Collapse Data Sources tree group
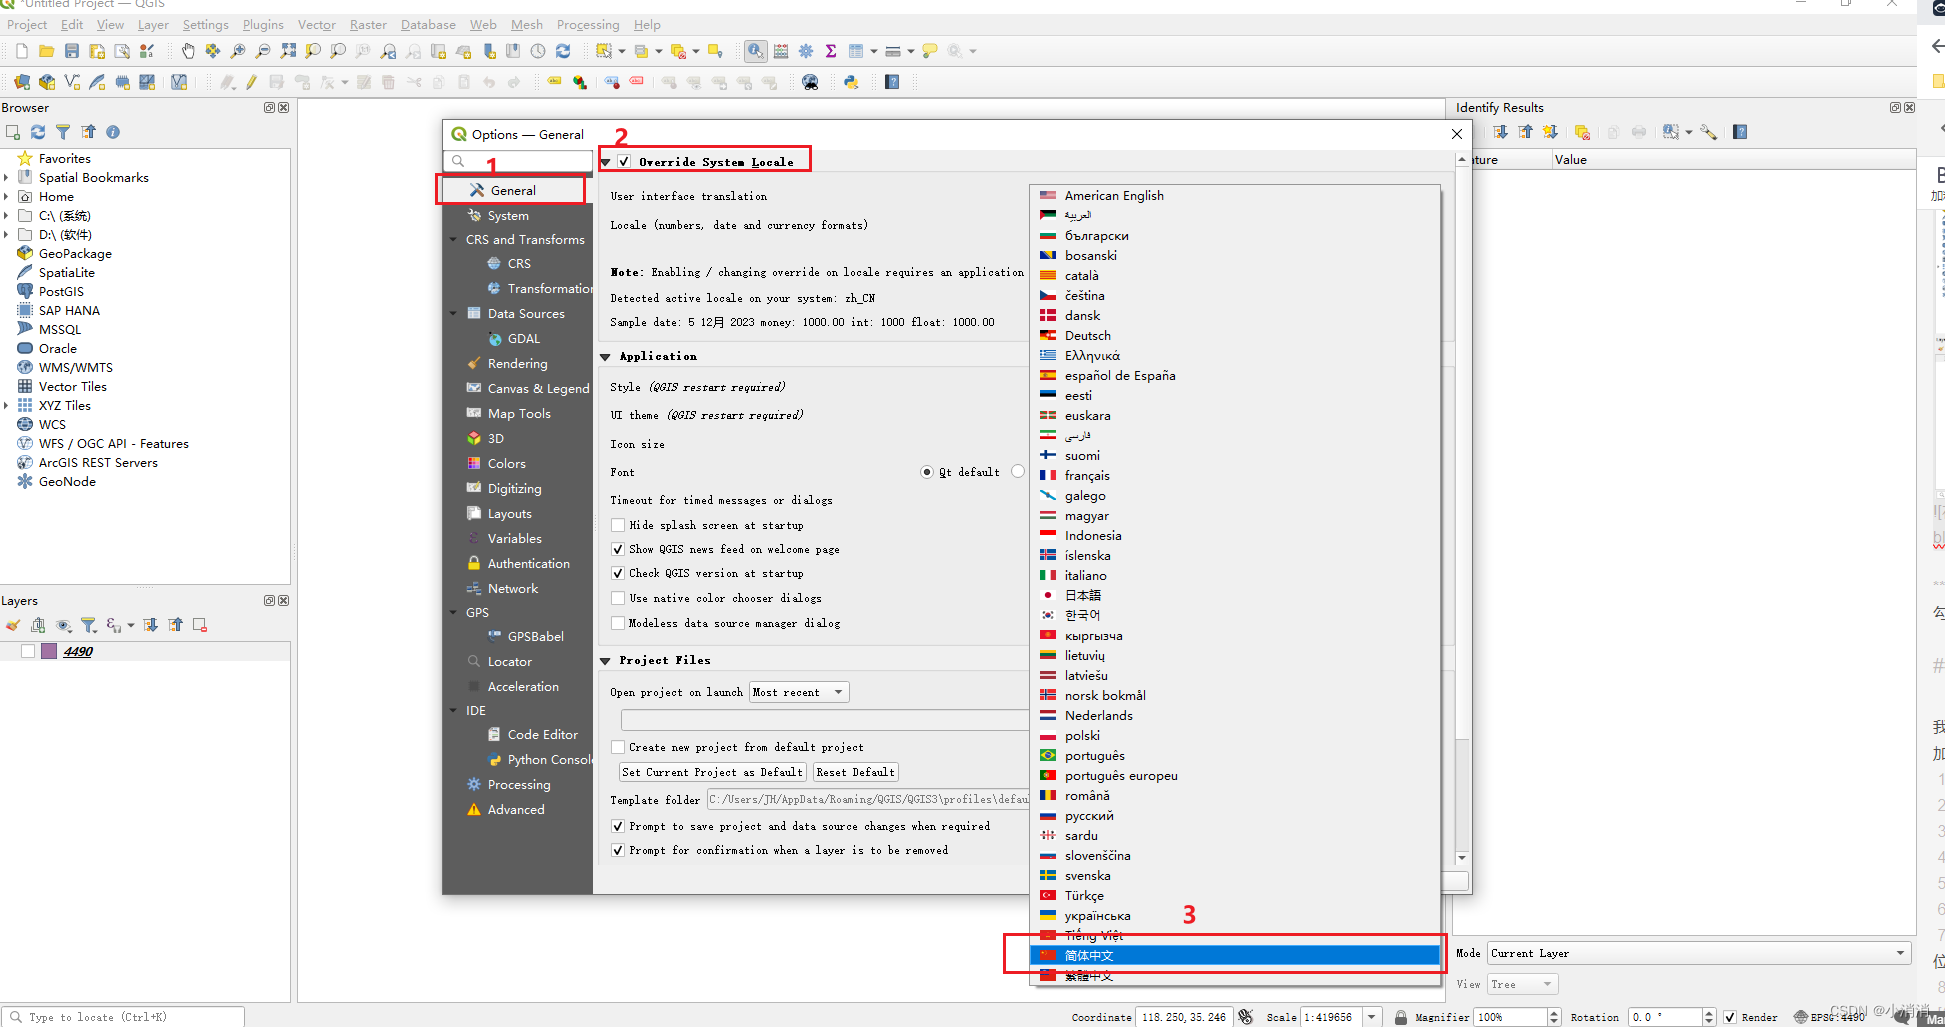The width and height of the screenshot is (1945, 1027). 454,314
